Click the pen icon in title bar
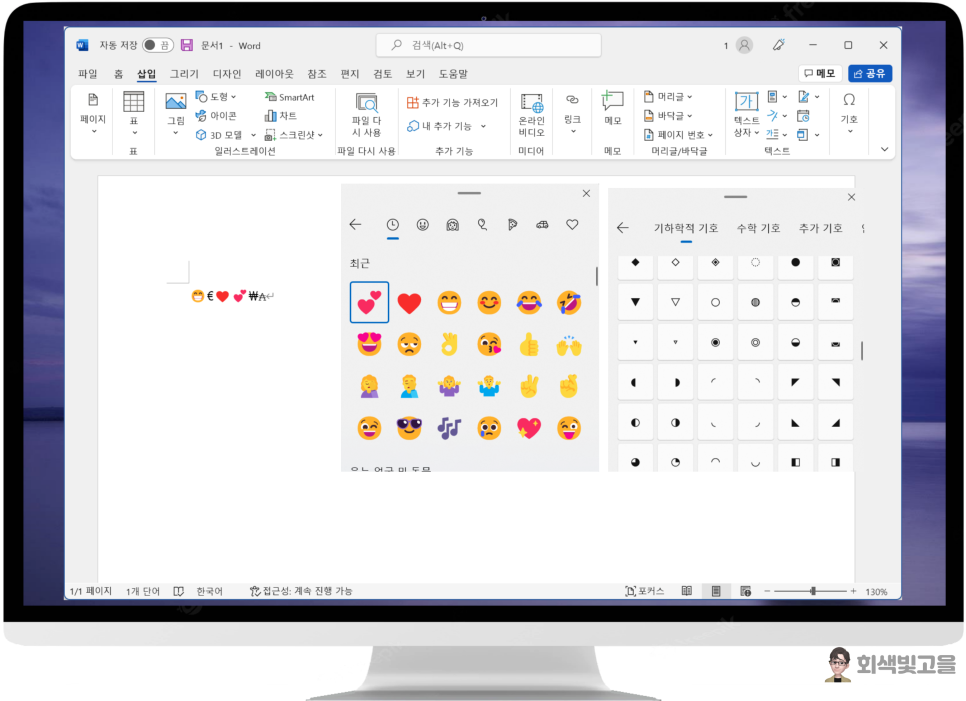Viewport: 966px width, 701px height. pyautogui.click(x=779, y=45)
